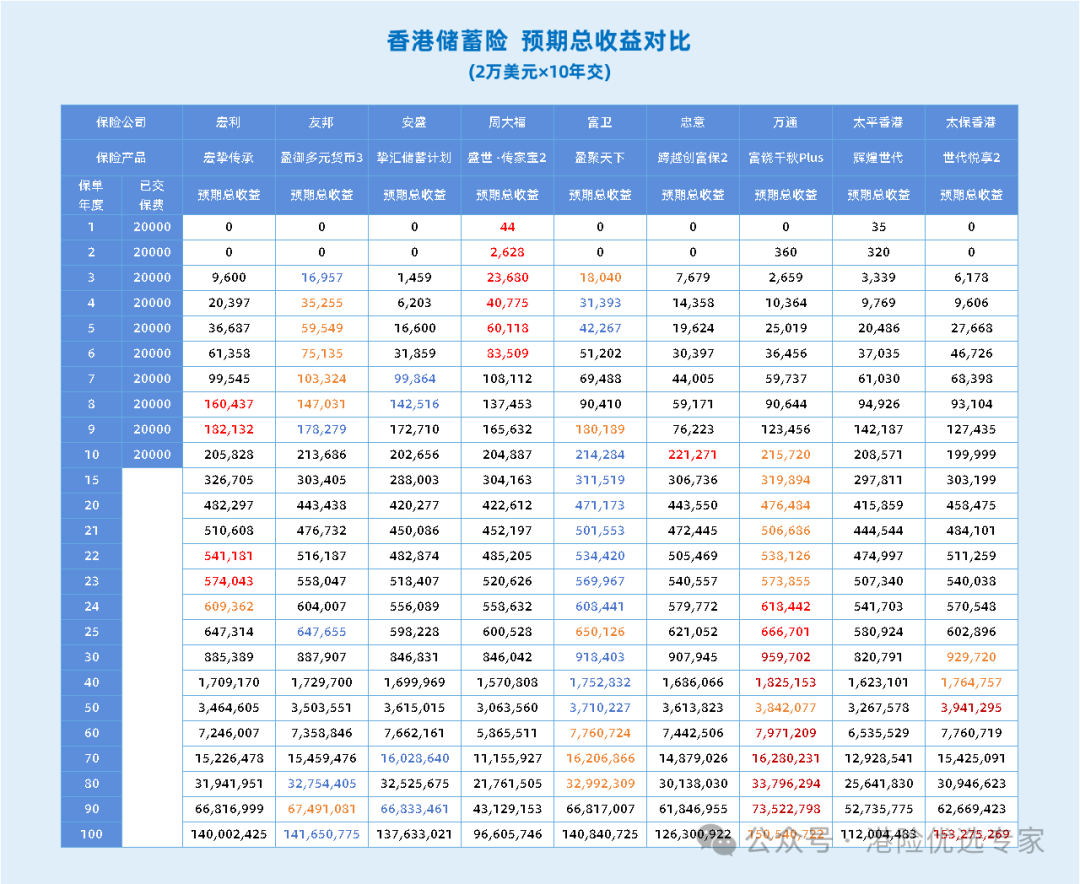Select the orange value 7,760,724
This screenshot has height=884, width=1080.
tap(600, 733)
